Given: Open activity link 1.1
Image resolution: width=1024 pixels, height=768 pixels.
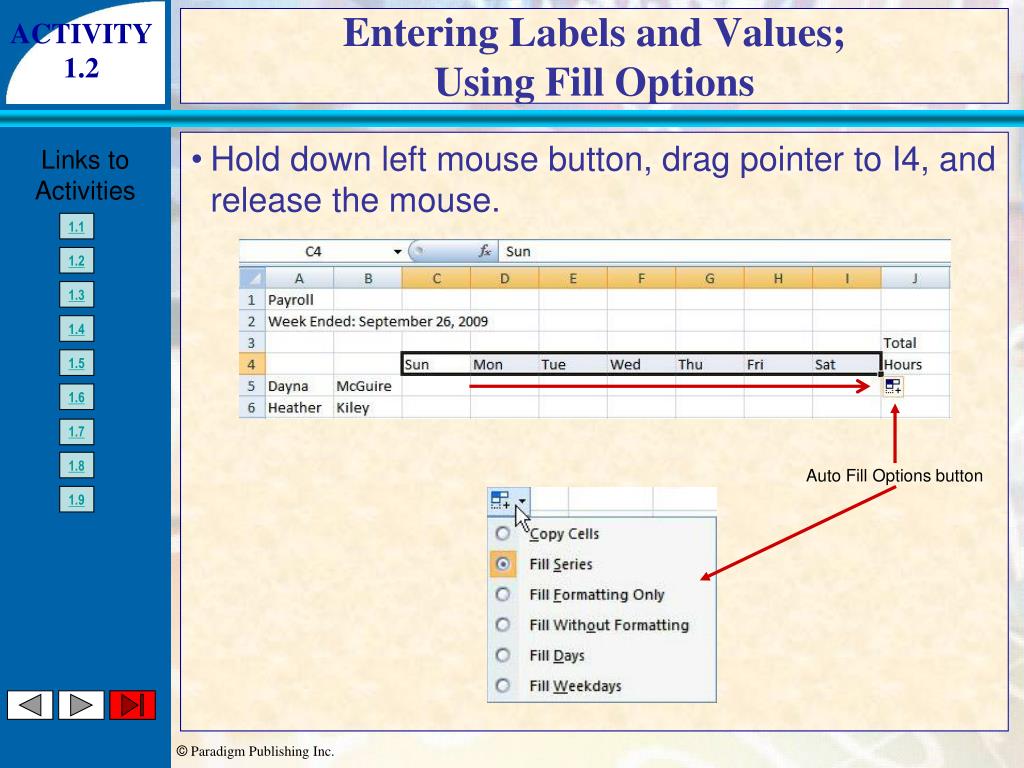Looking at the screenshot, I should tap(76, 227).
